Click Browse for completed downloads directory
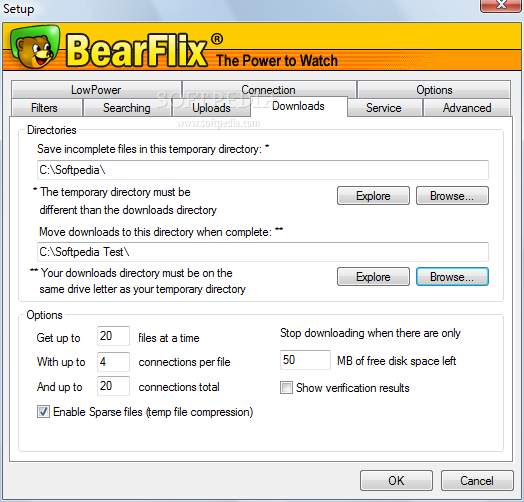 coord(452,277)
